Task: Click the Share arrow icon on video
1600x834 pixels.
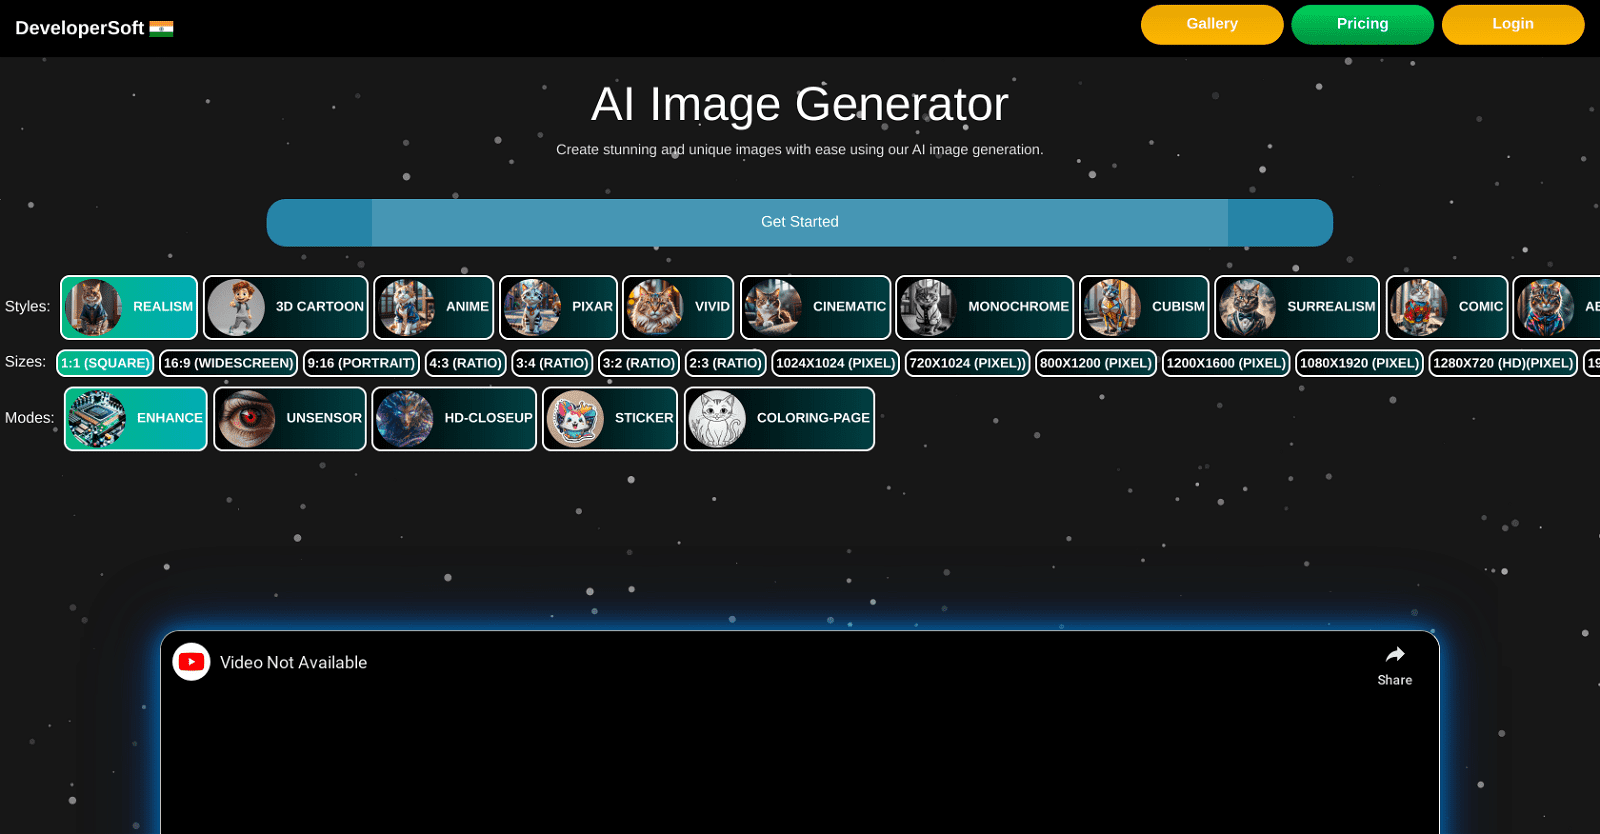Action: (1394, 655)
